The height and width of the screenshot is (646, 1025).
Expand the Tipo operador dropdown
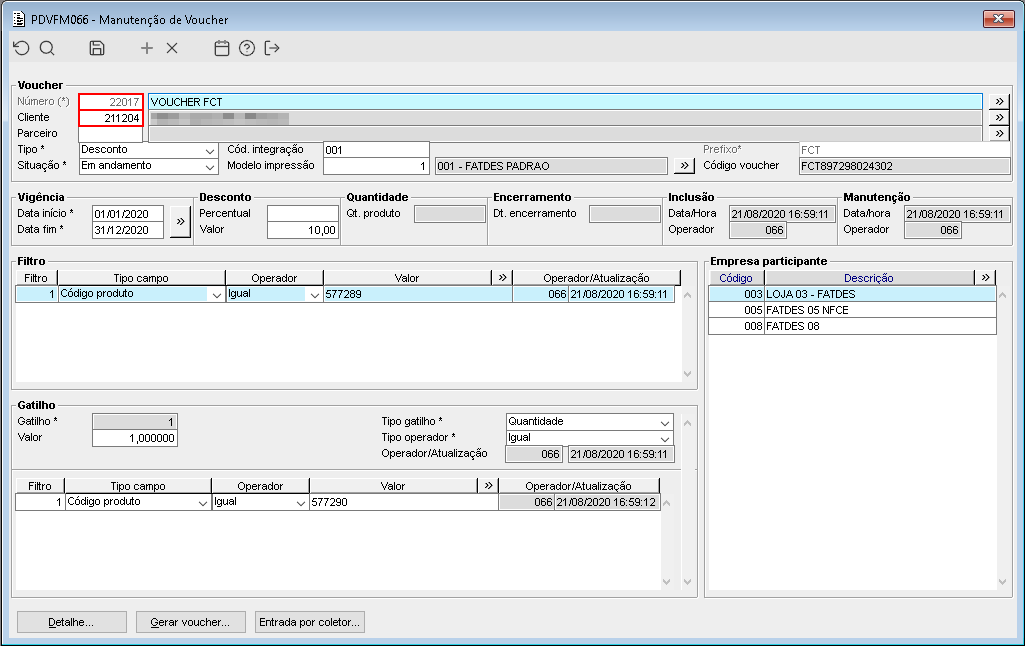click(589, 438)
